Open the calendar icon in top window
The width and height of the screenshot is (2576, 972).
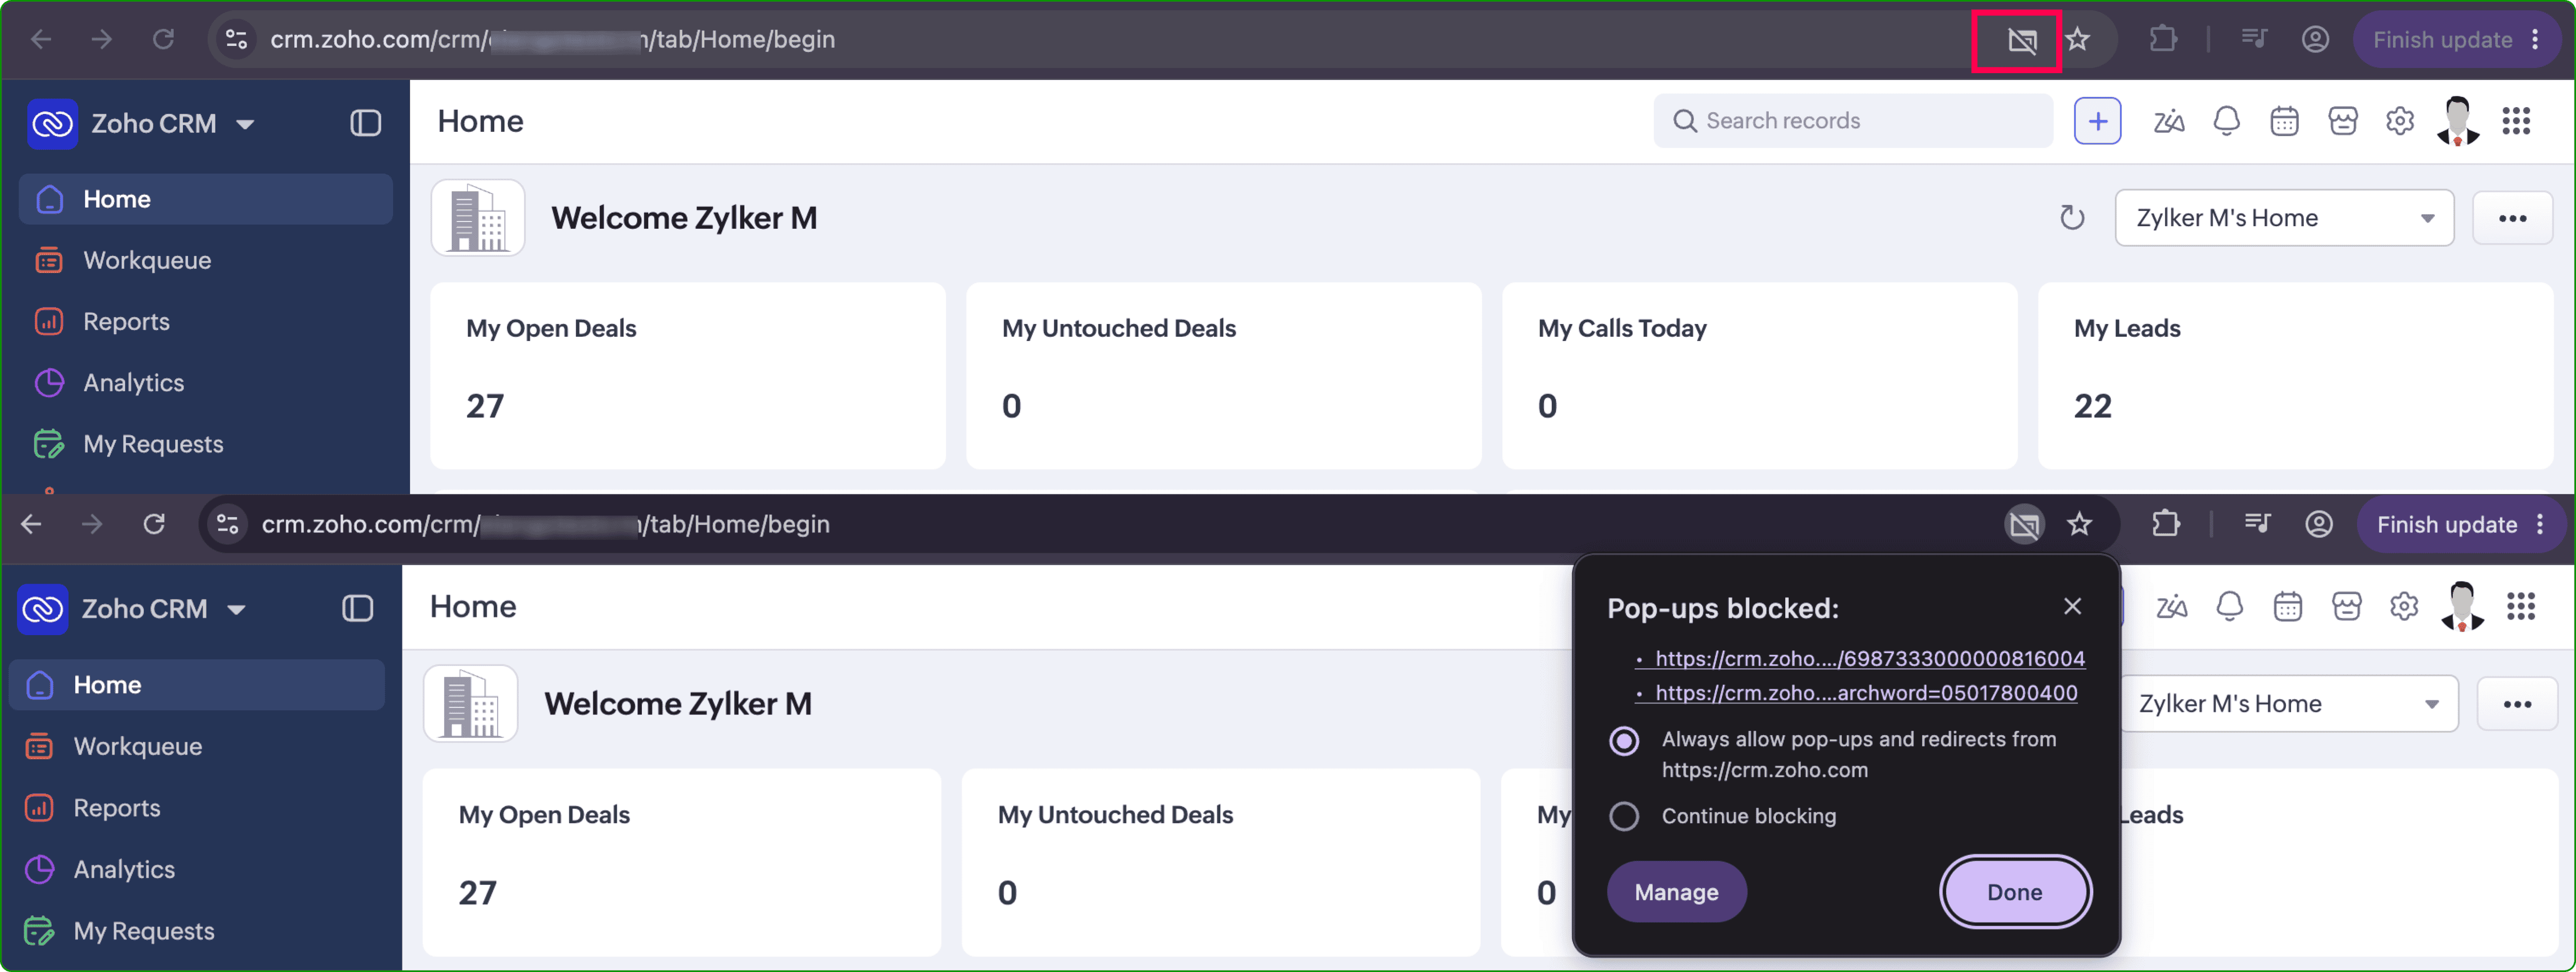coord(2284,122)
